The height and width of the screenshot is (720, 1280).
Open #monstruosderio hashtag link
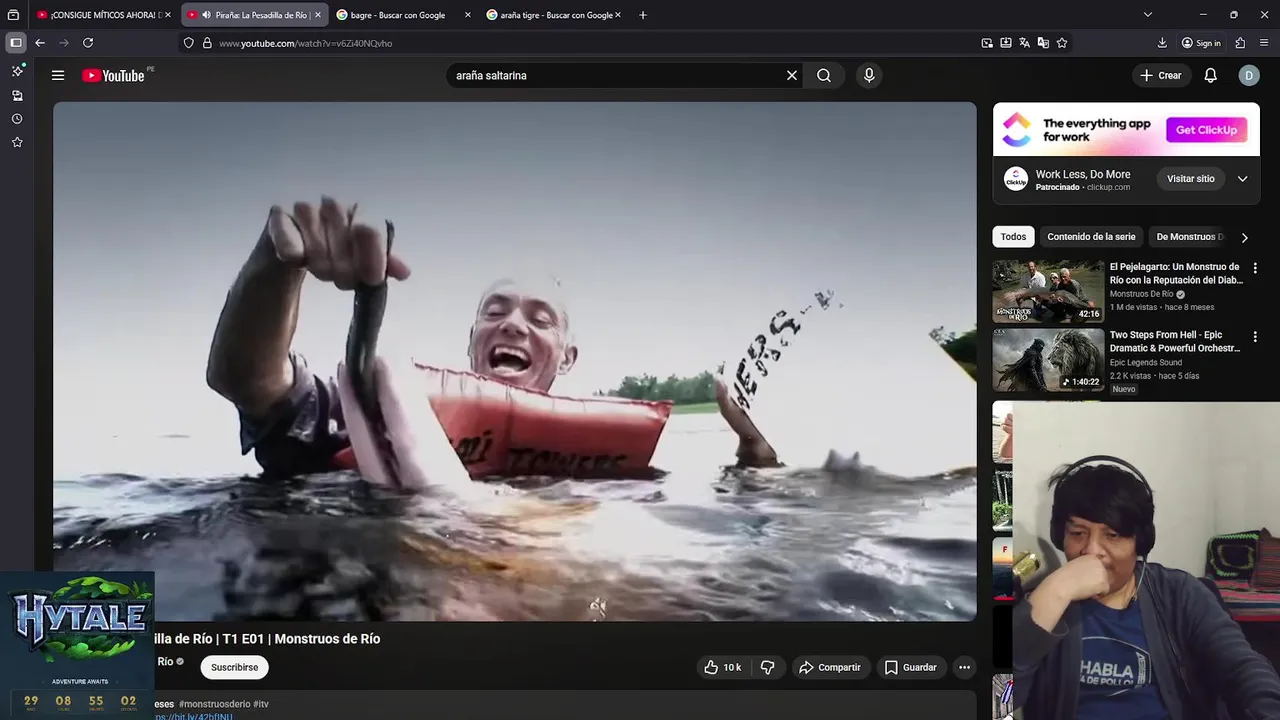(x=214, y=704)
